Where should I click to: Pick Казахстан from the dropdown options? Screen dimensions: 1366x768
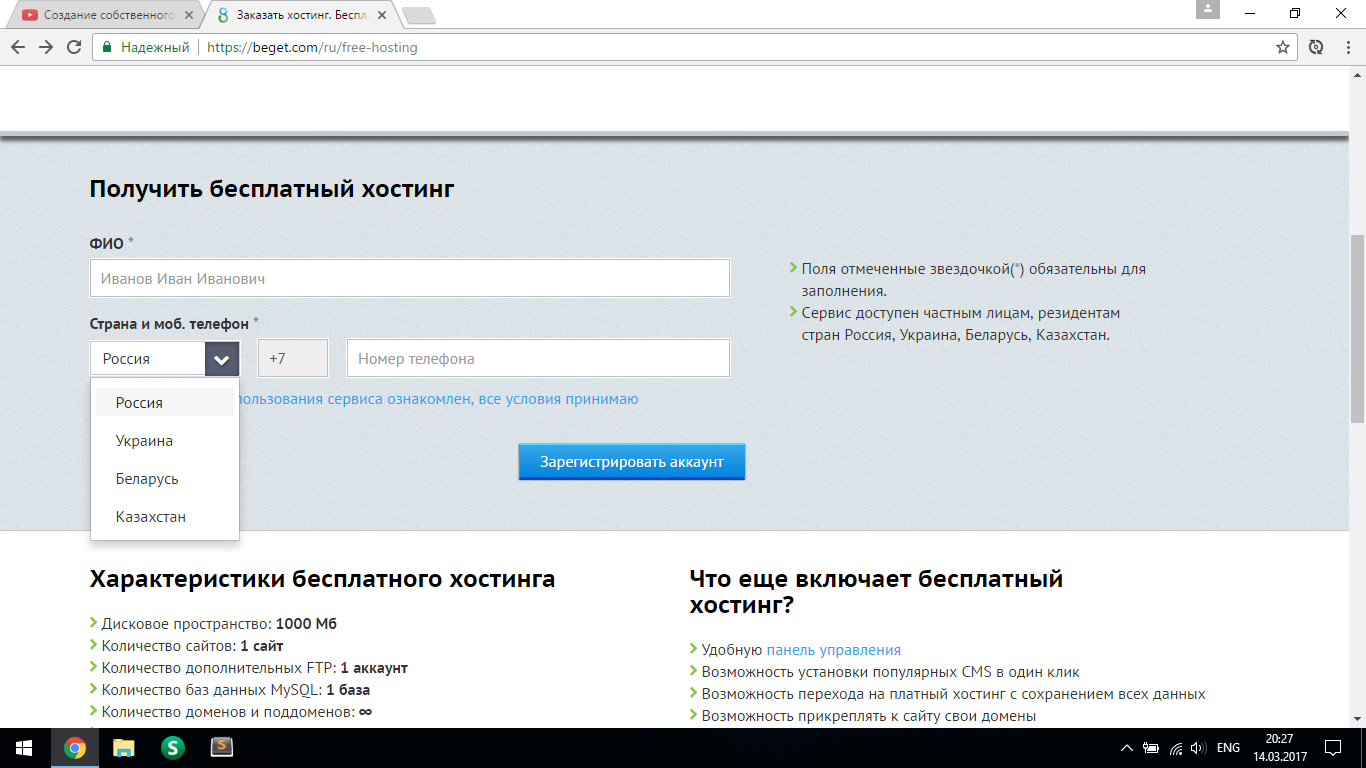151,517
